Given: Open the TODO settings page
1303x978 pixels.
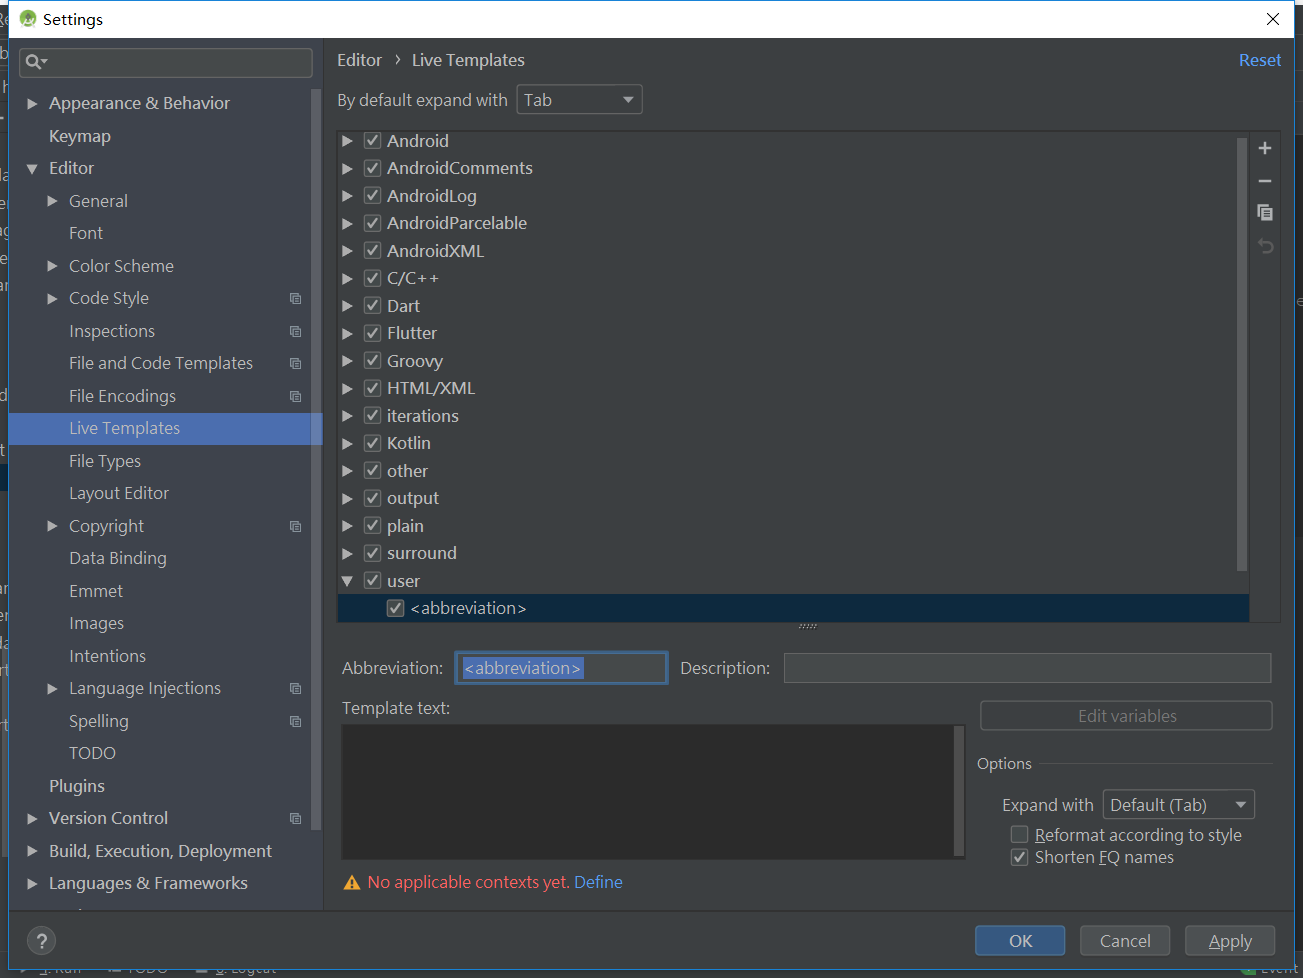Looking at the screenshot, I should click(92, 753).
